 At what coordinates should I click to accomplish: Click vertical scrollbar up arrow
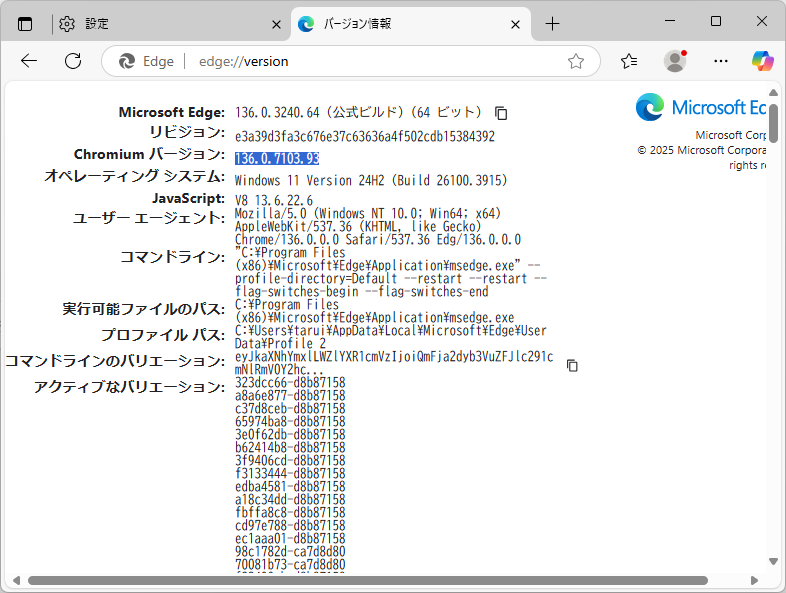pyautogui.click(x=773, y=93)
